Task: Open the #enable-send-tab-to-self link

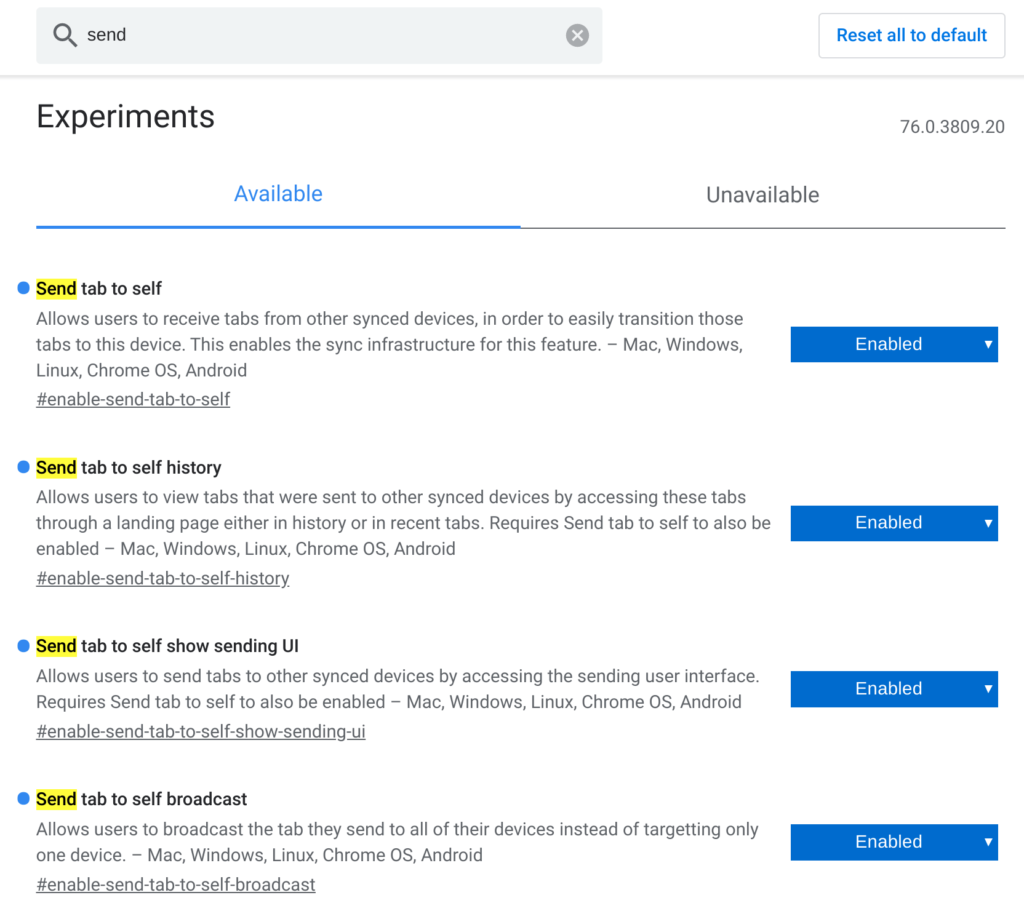Action: tap(133, 400)
